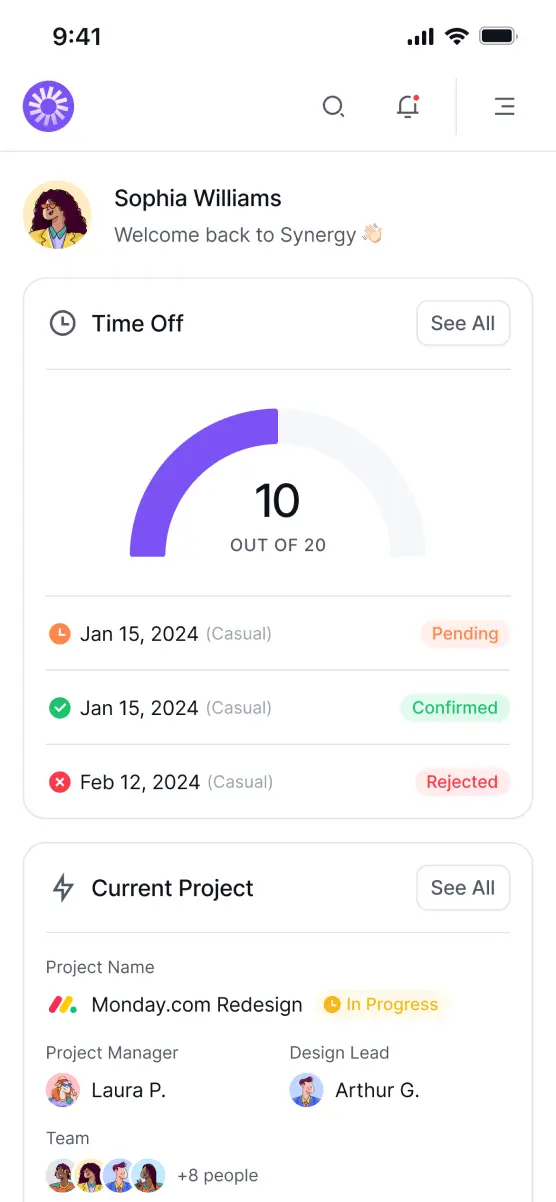
Task: Open the hamburger menu icon
Action: pos(504,106)
